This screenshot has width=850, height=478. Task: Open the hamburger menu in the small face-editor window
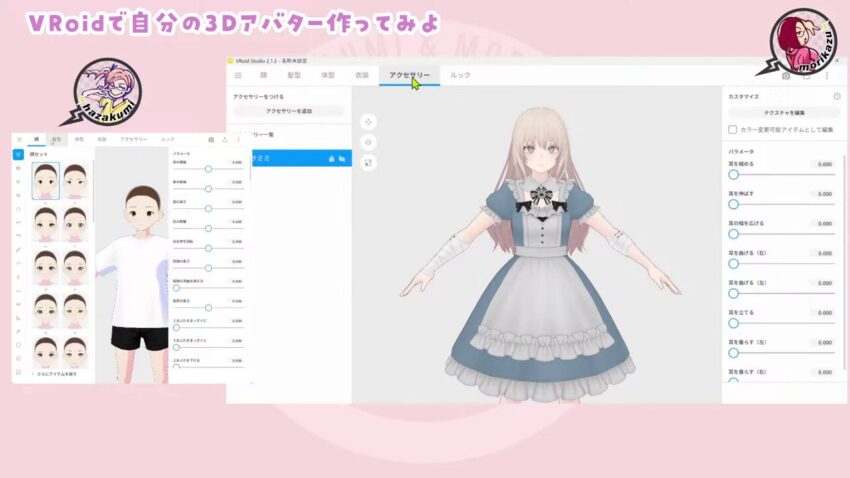19,139
